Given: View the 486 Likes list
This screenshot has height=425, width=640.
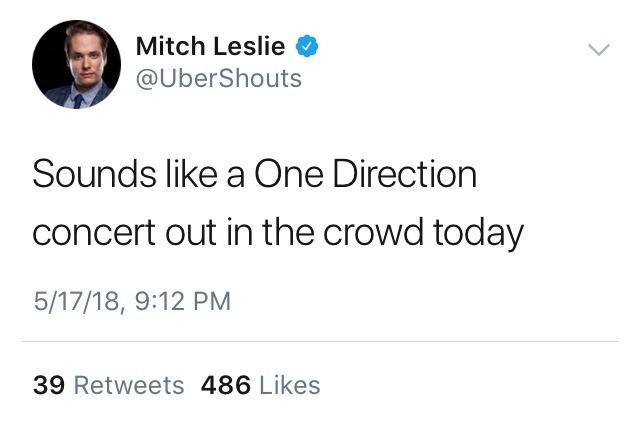Looking at the screenshot, I should click(x=260, y=385).
